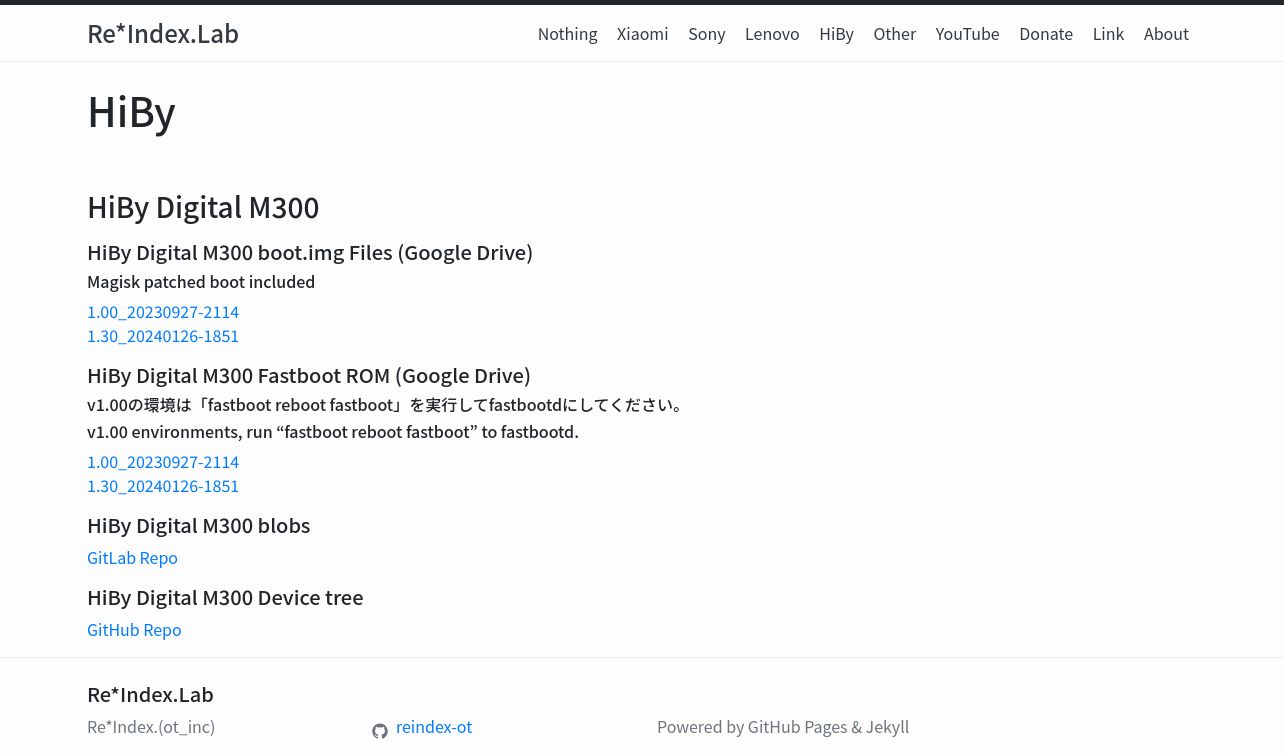Download boot.img 1.30_20240126-1851
Image resolution: width=1284 pixels, height=755 pixels.
point(163,336)
